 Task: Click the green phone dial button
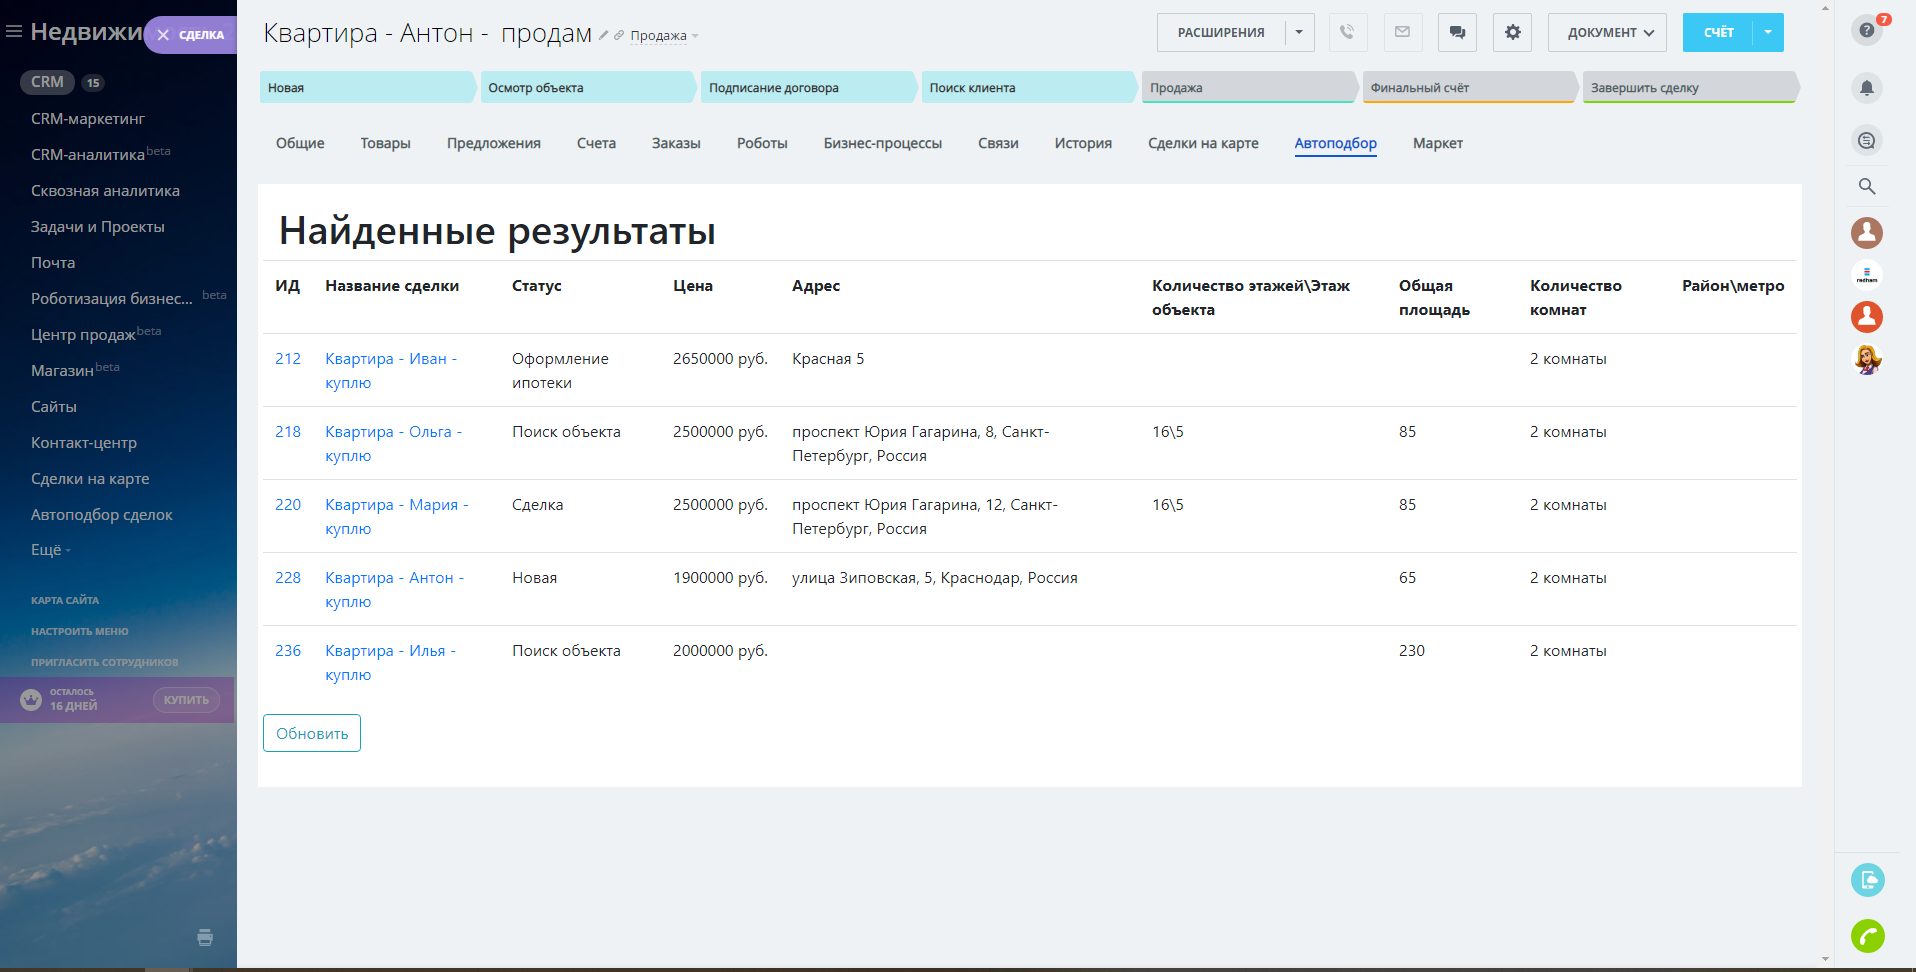1867,936
